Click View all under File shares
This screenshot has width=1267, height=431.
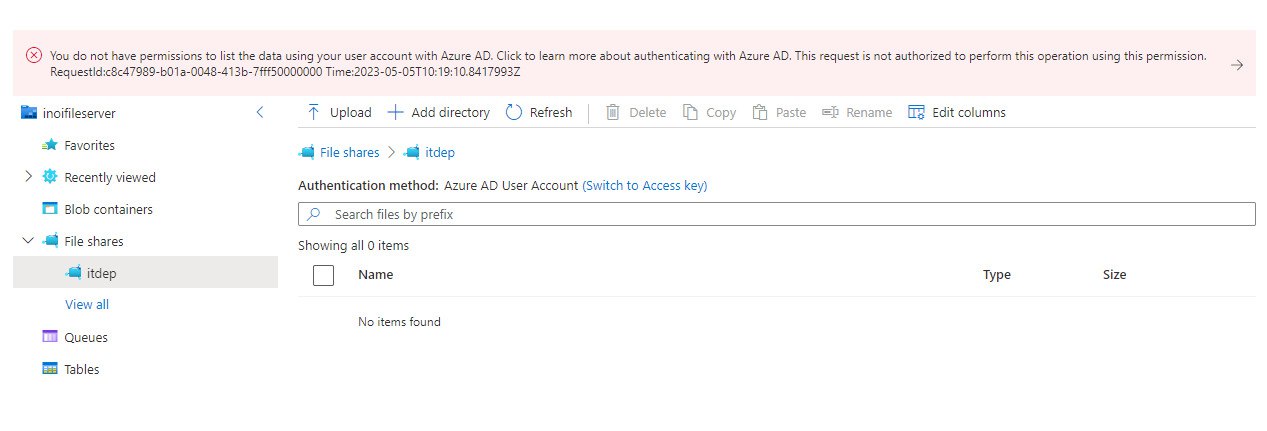87,304
